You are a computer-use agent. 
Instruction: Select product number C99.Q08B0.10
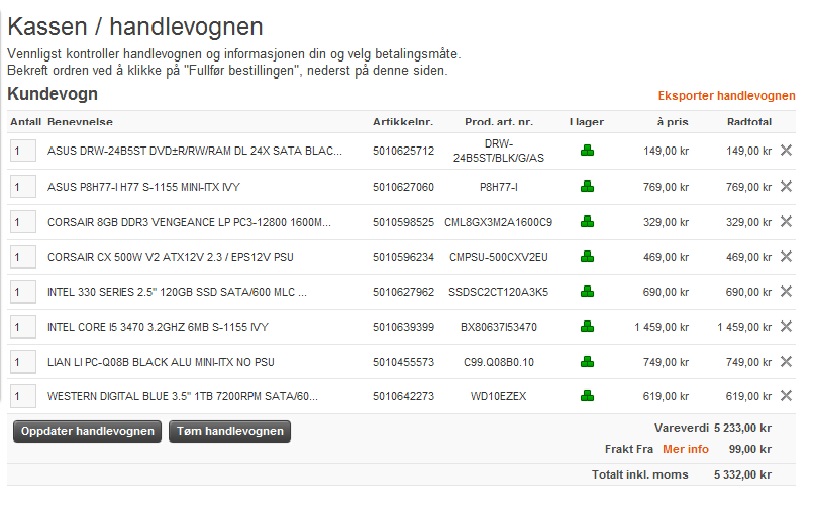[x=499, y=362]
